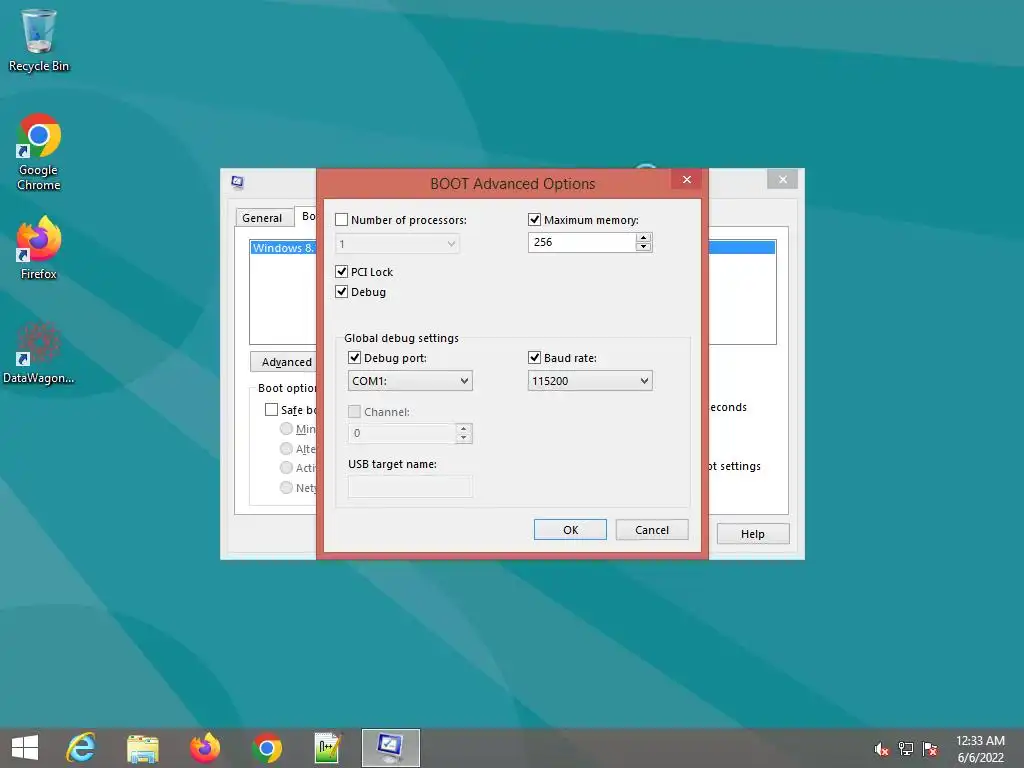Toggle the PCI Lock checkbox
Screen dimensions: 1024x768
point(342,271)
